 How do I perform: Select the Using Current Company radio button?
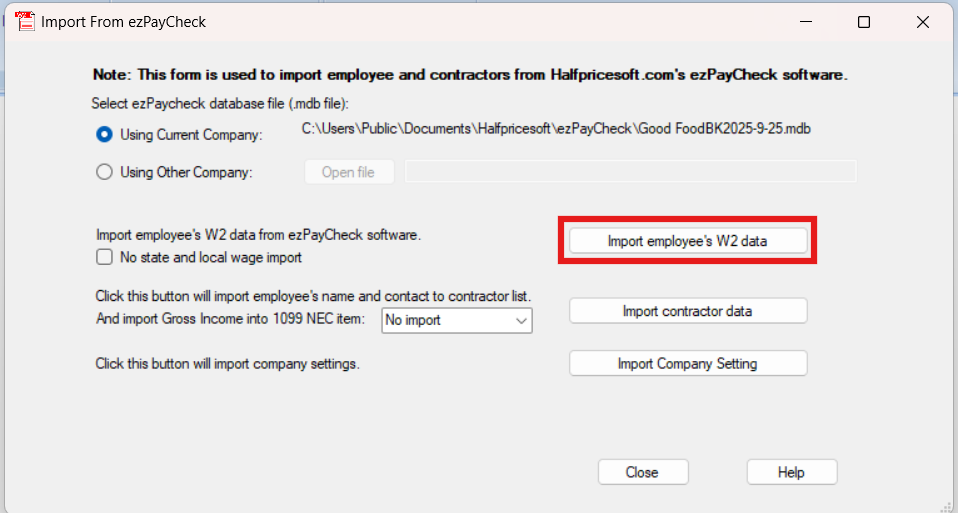point(104,134)
